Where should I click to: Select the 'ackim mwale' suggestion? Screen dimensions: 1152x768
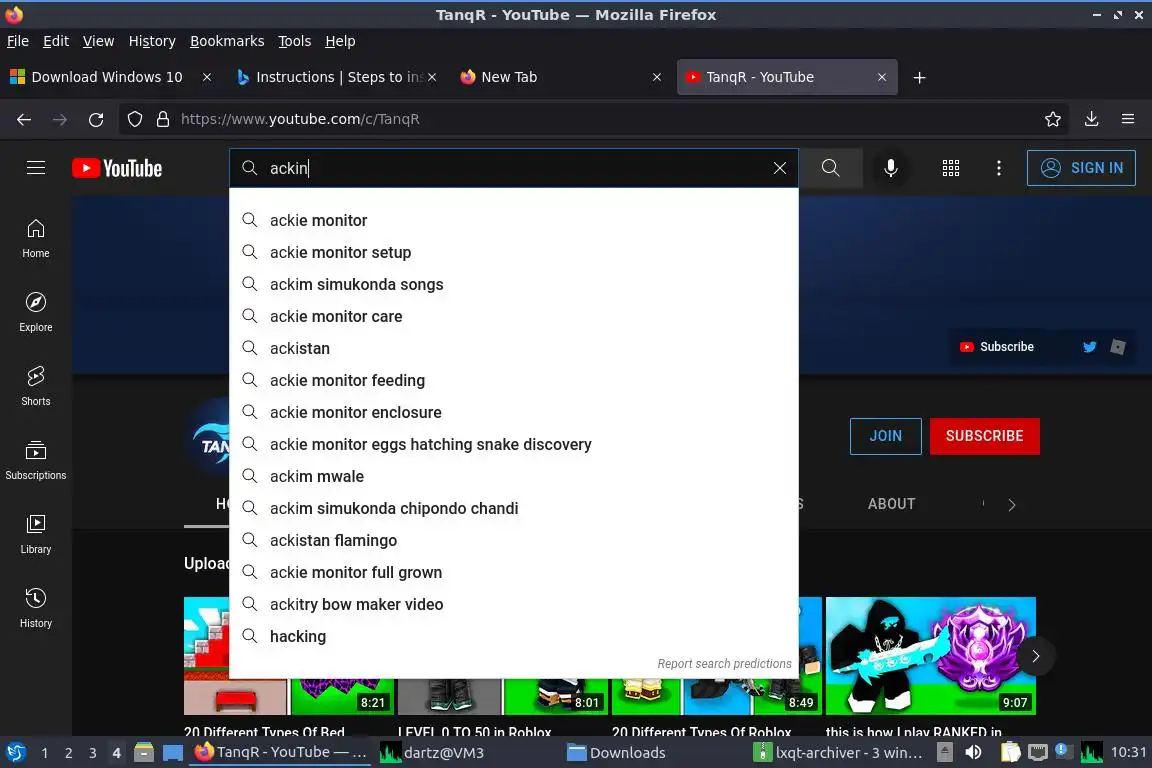pos(514,476)
